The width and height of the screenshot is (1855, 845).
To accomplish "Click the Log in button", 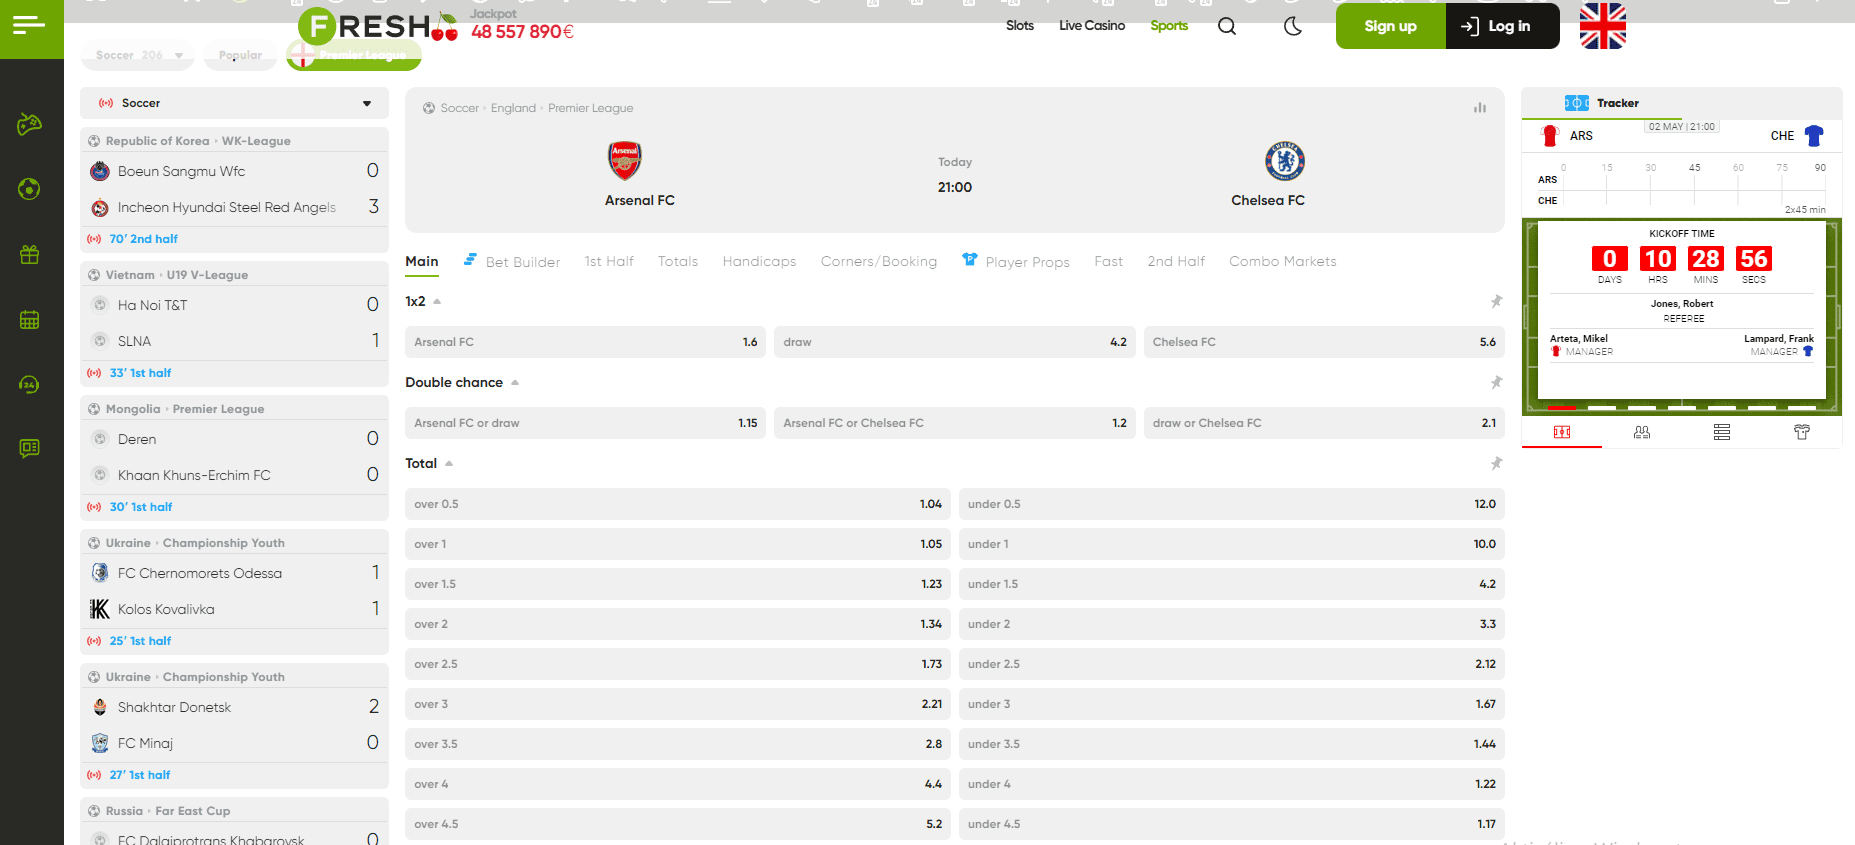I will click(x=1503, y=26).
